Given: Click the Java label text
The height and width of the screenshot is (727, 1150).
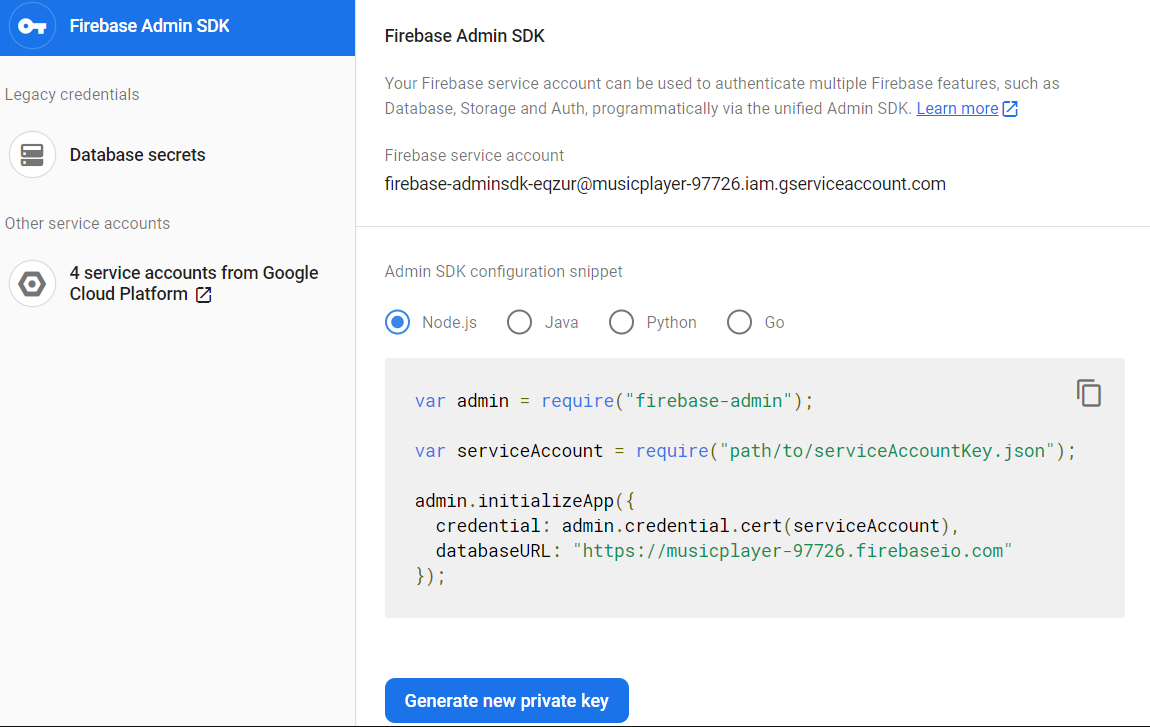Looking at the screenshot, I should (561, 323).
